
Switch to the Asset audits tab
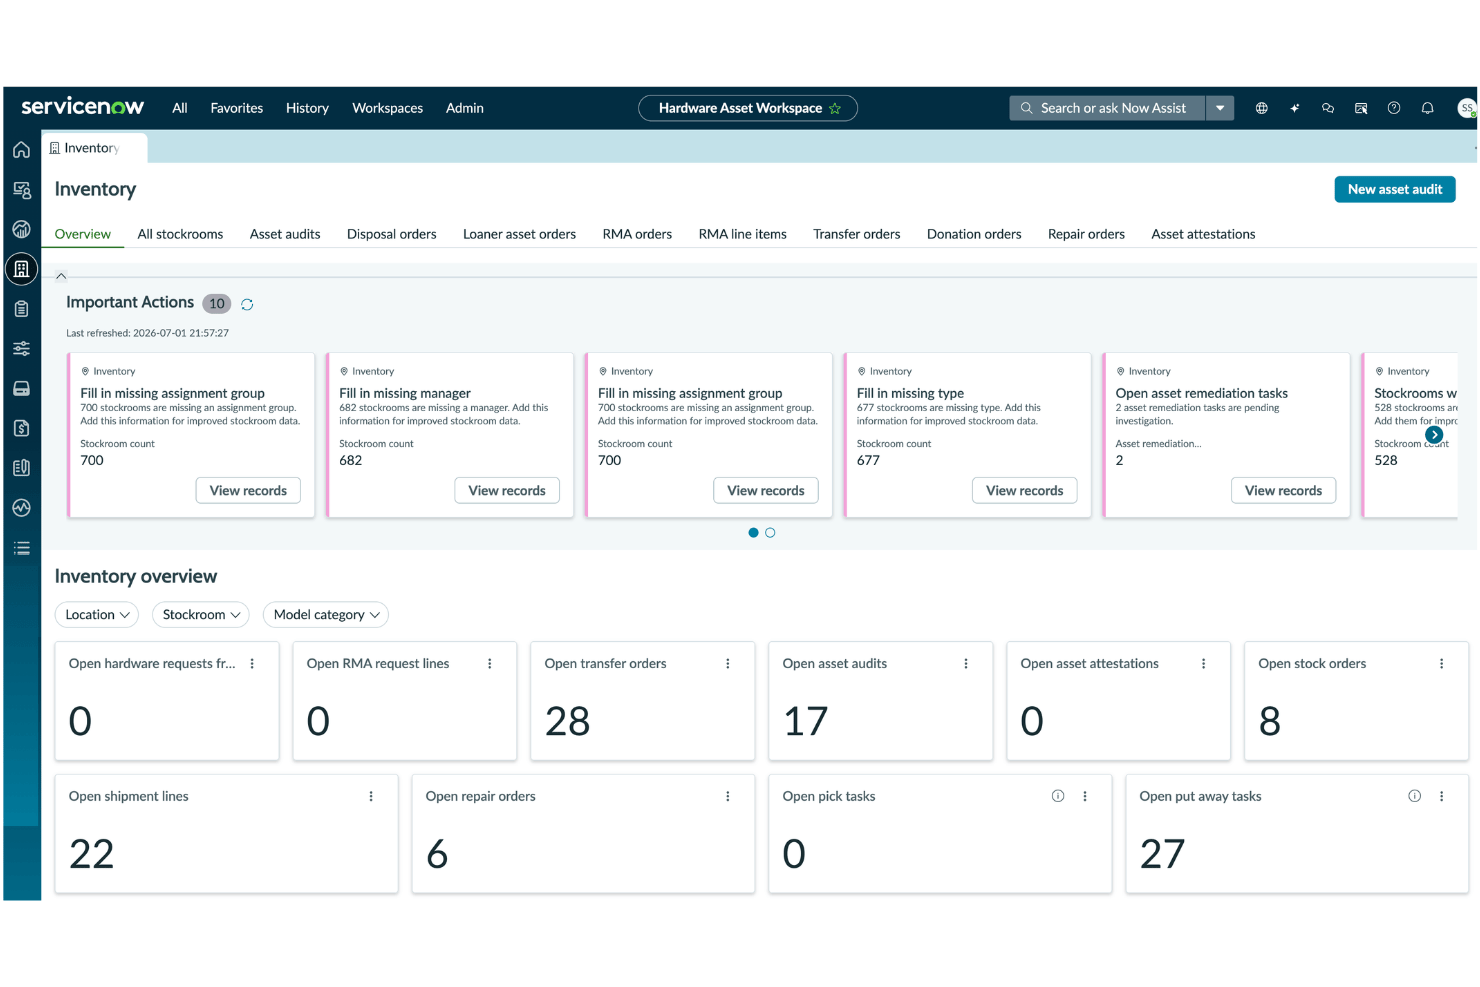pyautogui.click(x=285, y=234)
